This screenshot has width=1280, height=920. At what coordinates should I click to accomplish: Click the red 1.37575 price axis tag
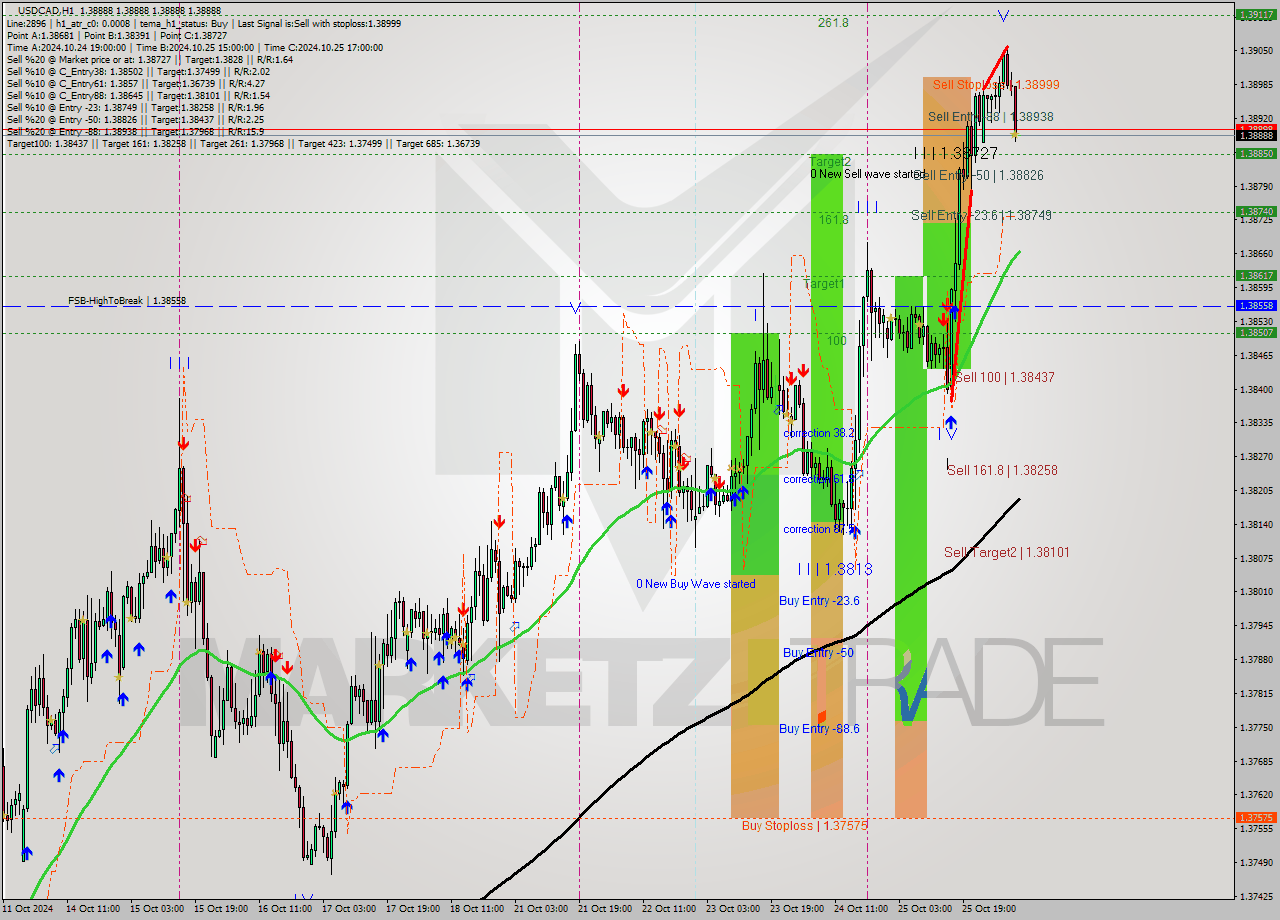click(1256, 817)
